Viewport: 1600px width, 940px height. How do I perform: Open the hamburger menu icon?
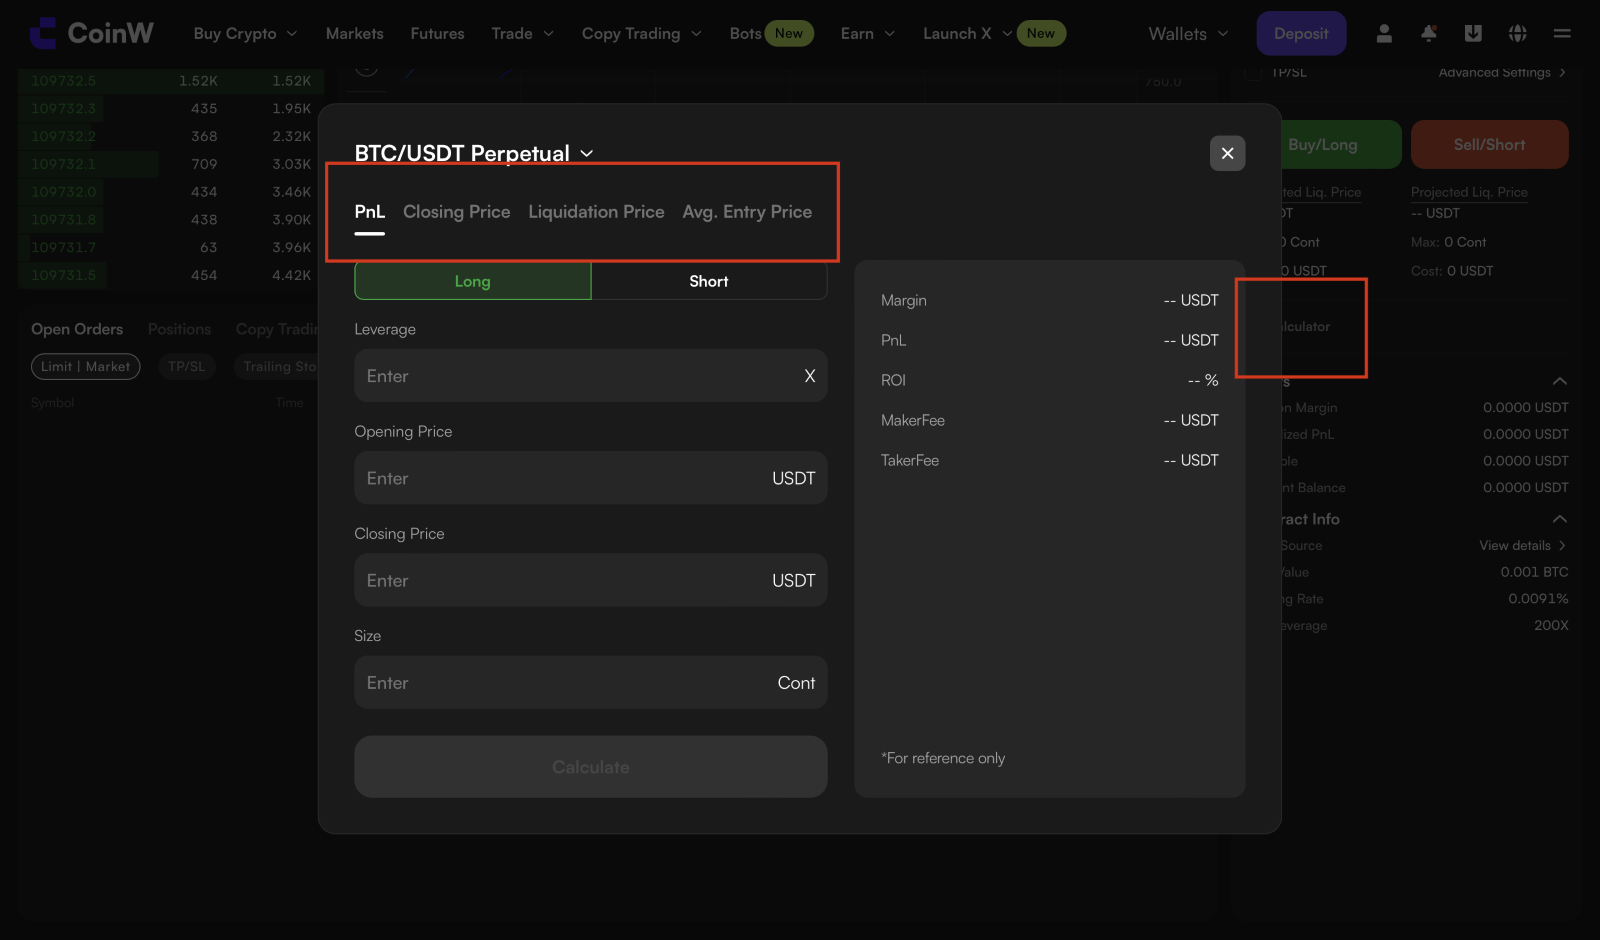(x=1562, y=34)
